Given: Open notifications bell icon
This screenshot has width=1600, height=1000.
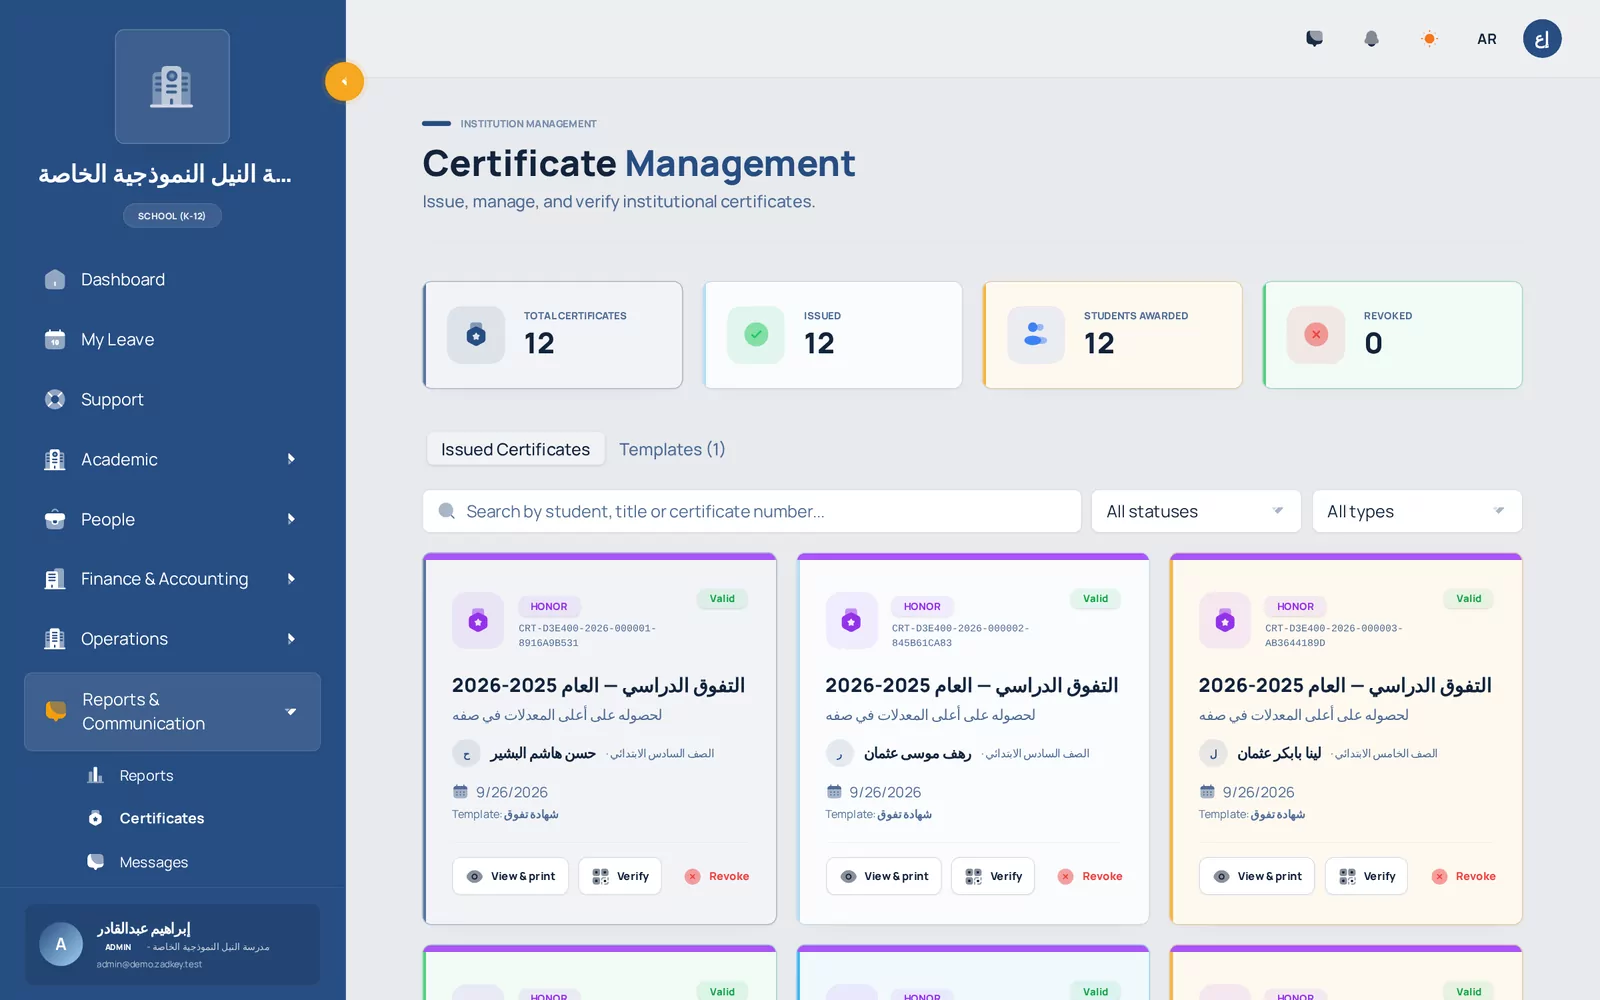Looking at the screenshot, I should tap(1371, 39).
